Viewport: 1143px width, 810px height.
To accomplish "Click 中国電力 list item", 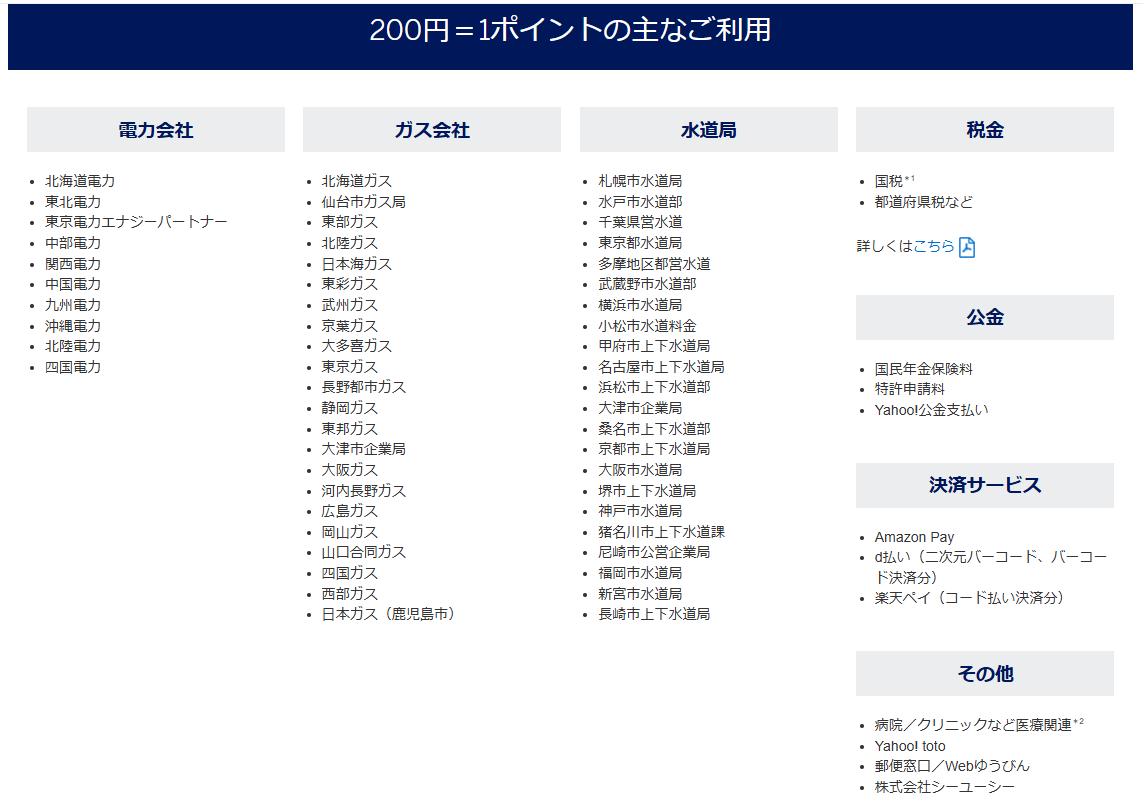I will click(73, 284).
